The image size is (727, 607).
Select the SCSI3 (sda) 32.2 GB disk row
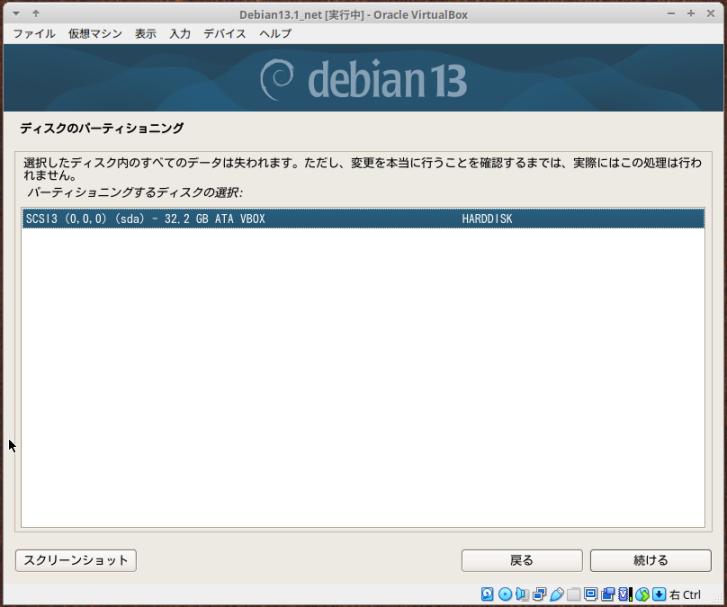pos(363,218)
